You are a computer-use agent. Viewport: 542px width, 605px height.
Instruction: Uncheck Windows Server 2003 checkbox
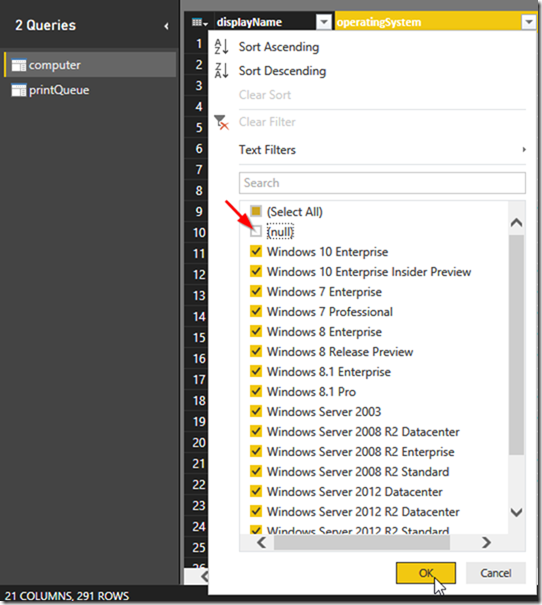click(256, 411)
